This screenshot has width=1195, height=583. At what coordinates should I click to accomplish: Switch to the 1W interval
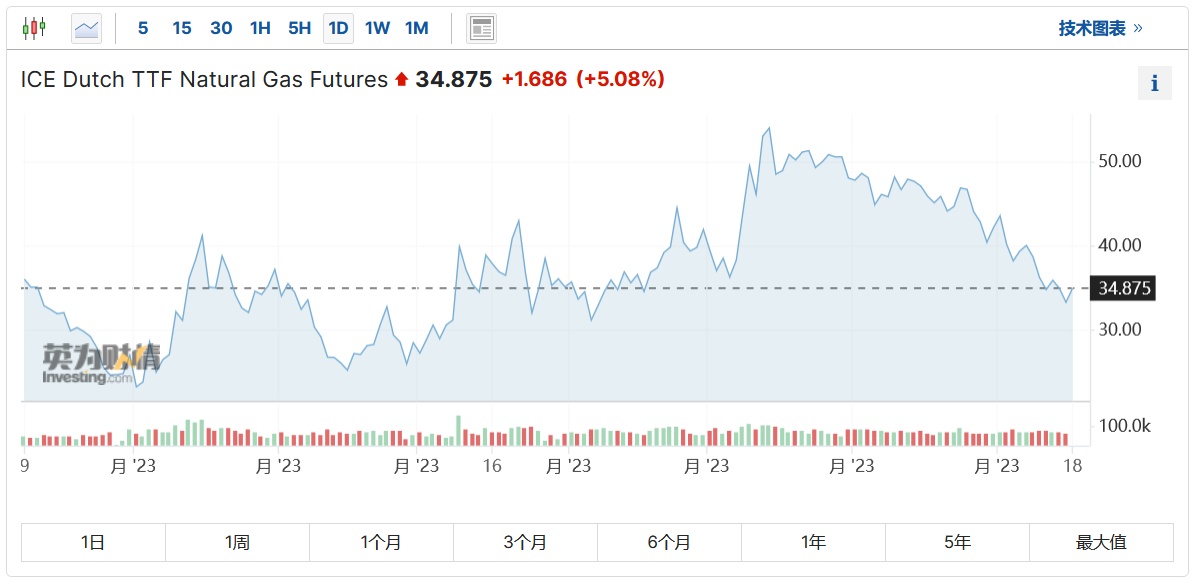[377, 28]
